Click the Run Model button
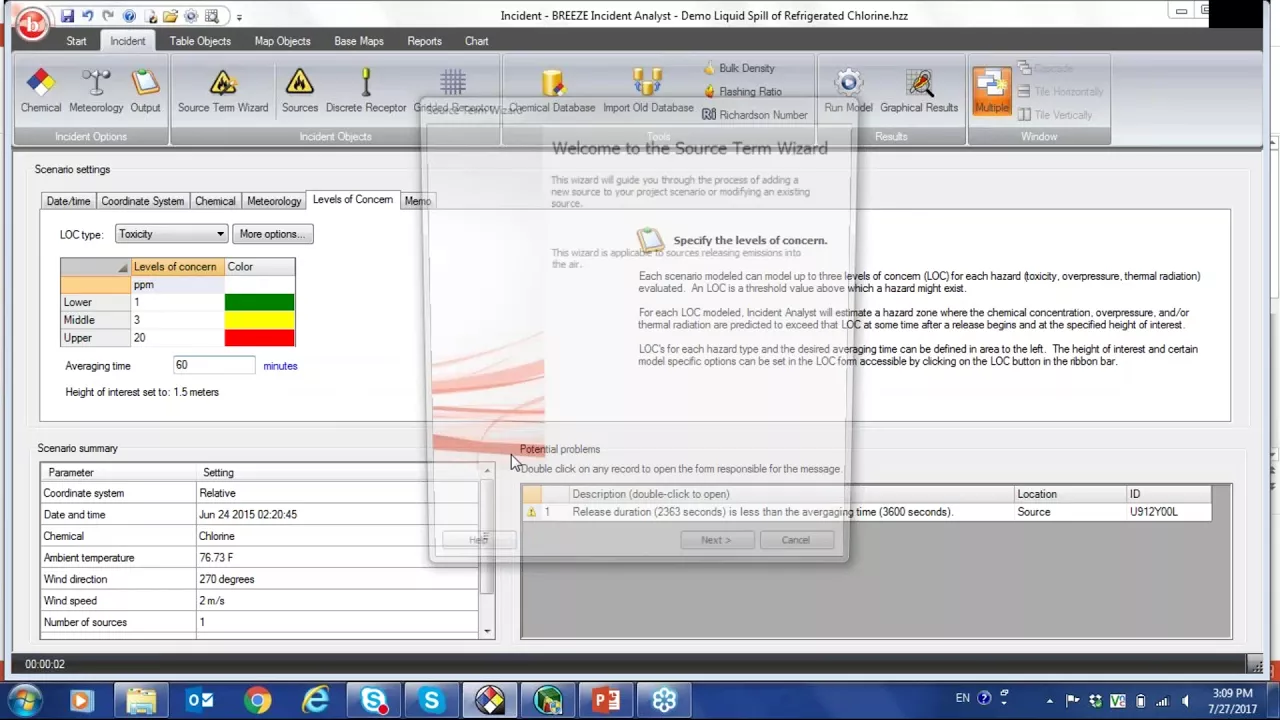This screenshot has height=720, width=1280. click(848, 90)
